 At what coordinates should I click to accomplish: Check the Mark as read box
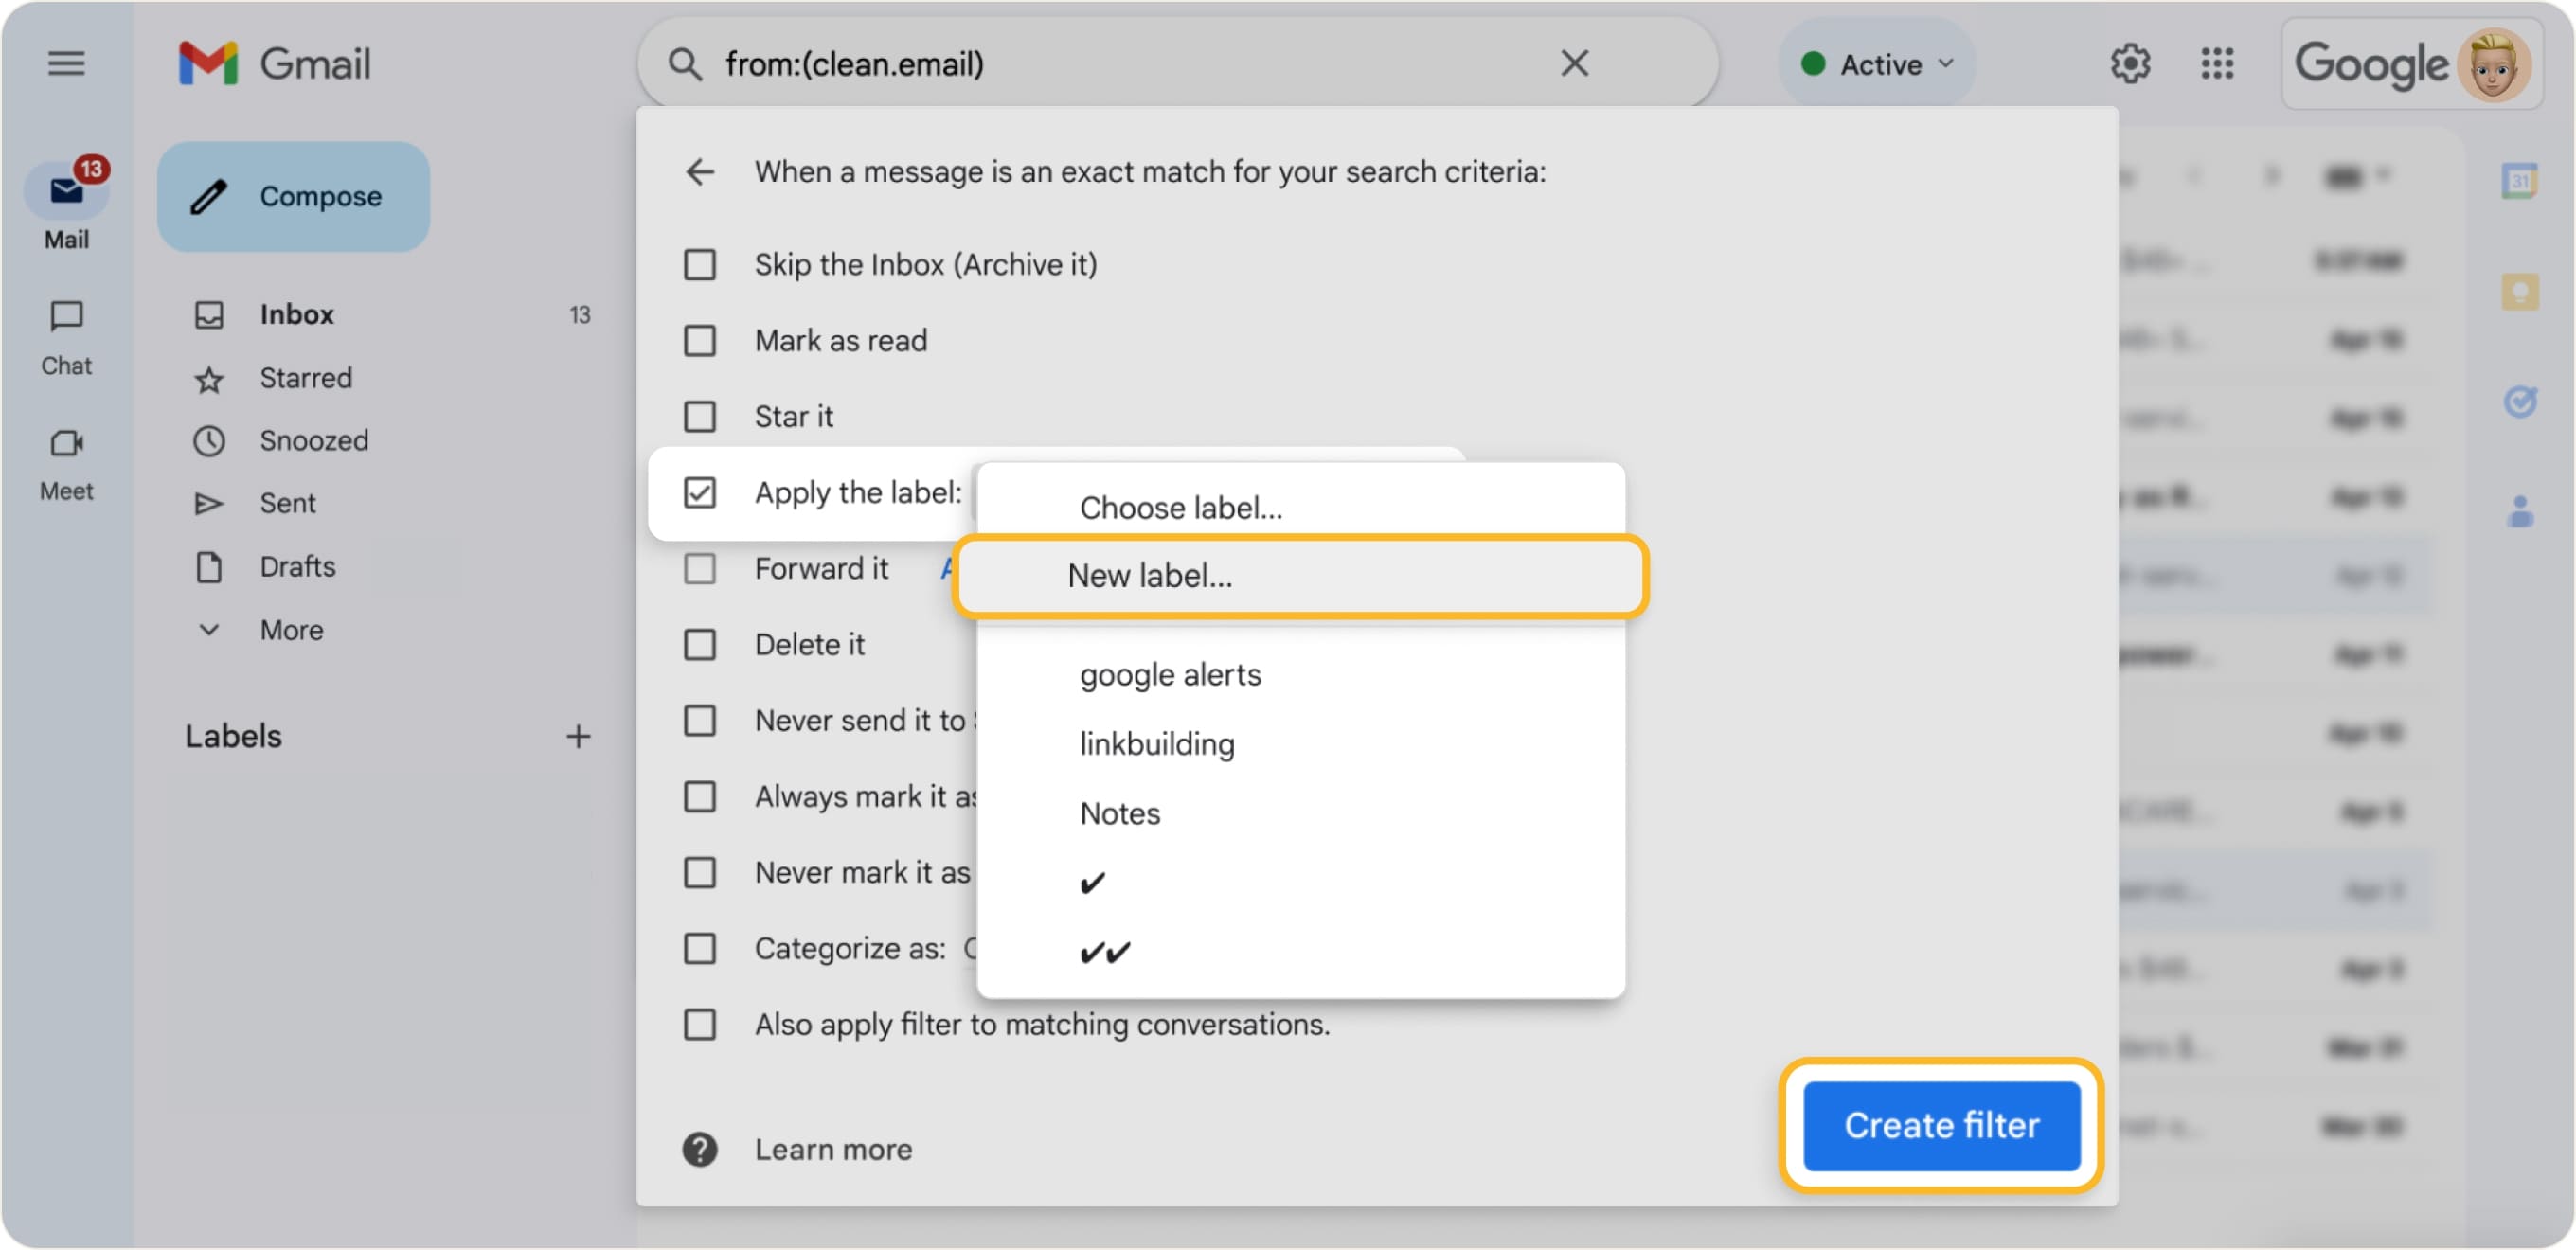tap(699, 340)
